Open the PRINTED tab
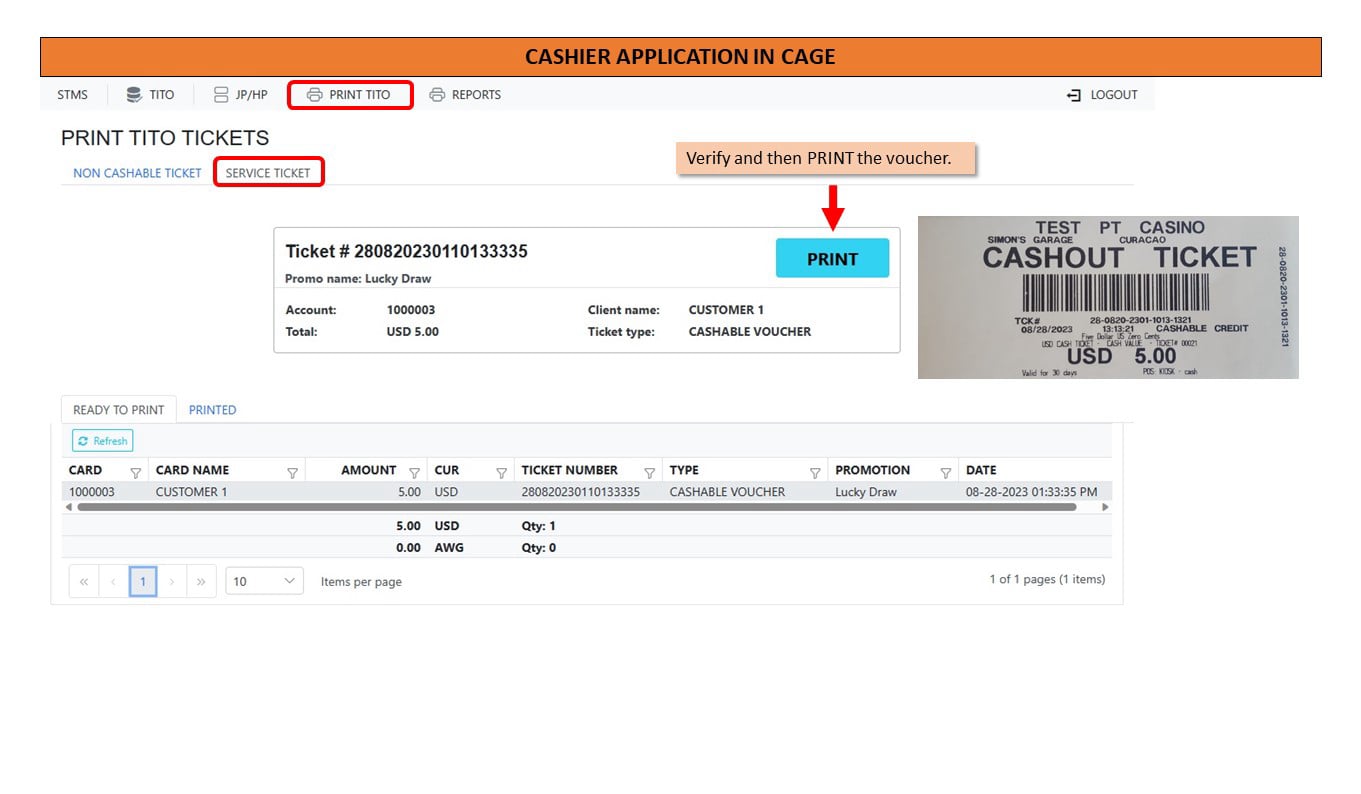This screenshot has height=794, width=1361. click(x=212, y=410)
